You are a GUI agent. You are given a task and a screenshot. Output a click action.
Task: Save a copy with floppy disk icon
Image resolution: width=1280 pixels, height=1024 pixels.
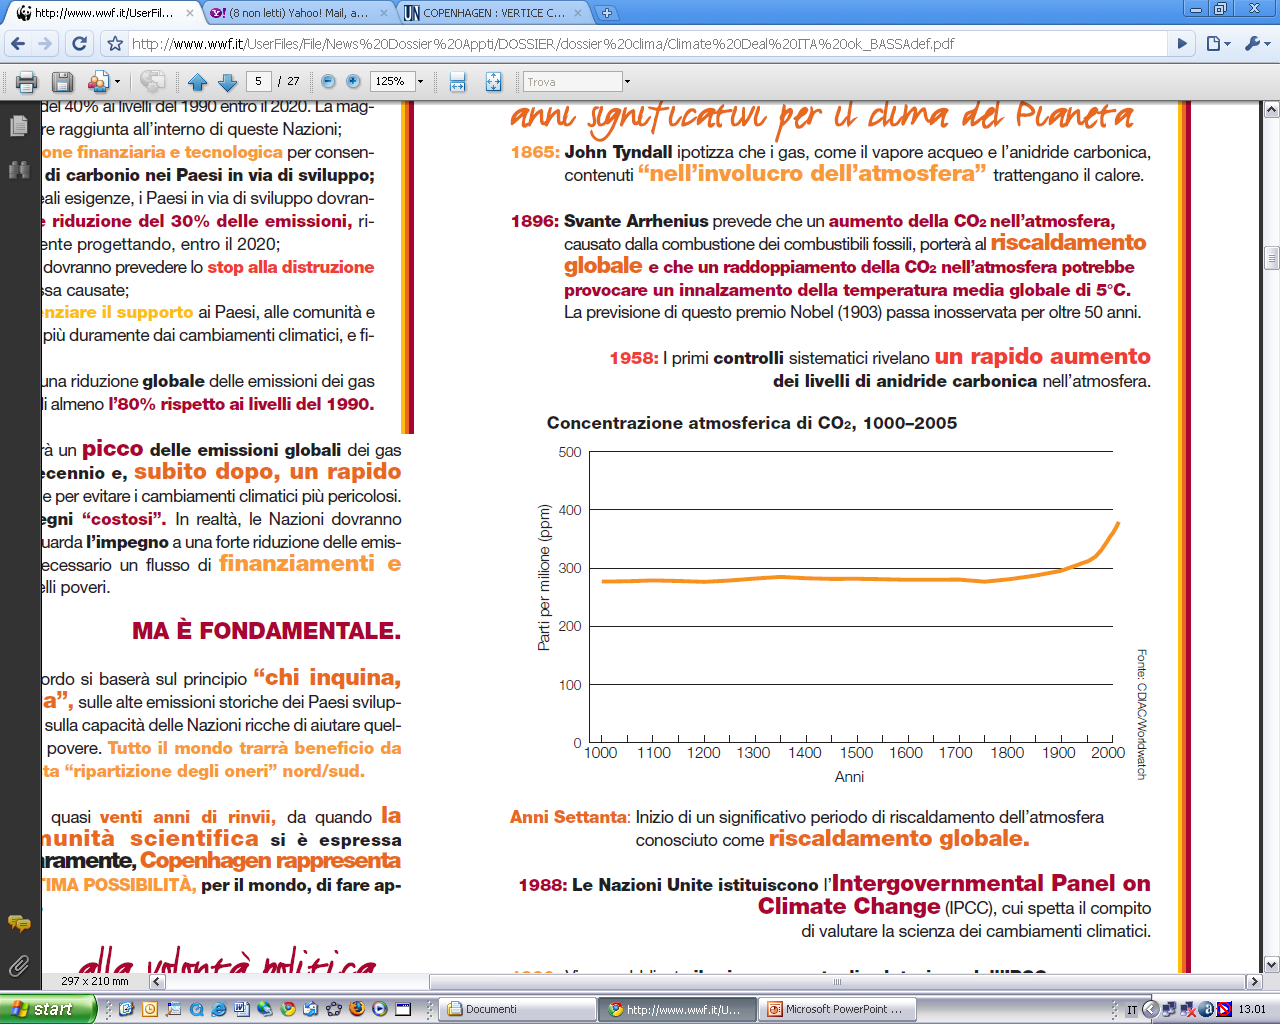coord(63,82)
